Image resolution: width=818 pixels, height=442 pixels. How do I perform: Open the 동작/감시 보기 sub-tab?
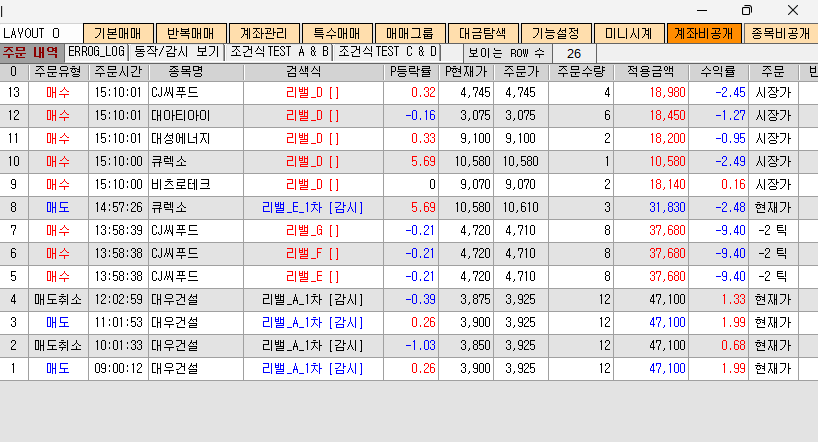pos(177,53)
